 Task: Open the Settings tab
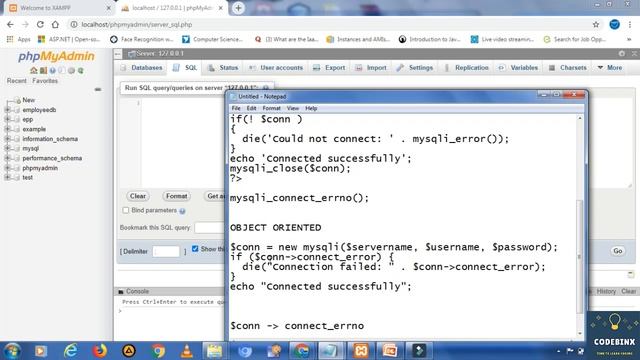pyautogui.click(x=415, y=68)
